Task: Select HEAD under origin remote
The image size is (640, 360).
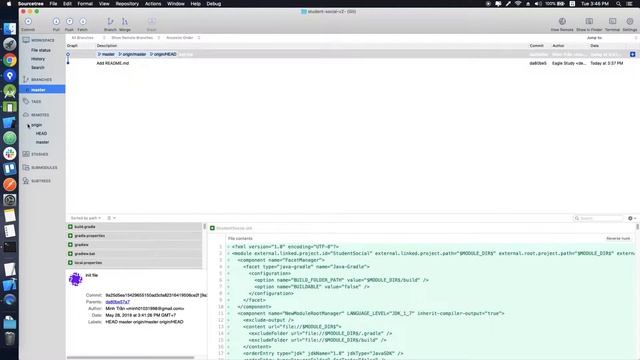Action: point(41,133)
